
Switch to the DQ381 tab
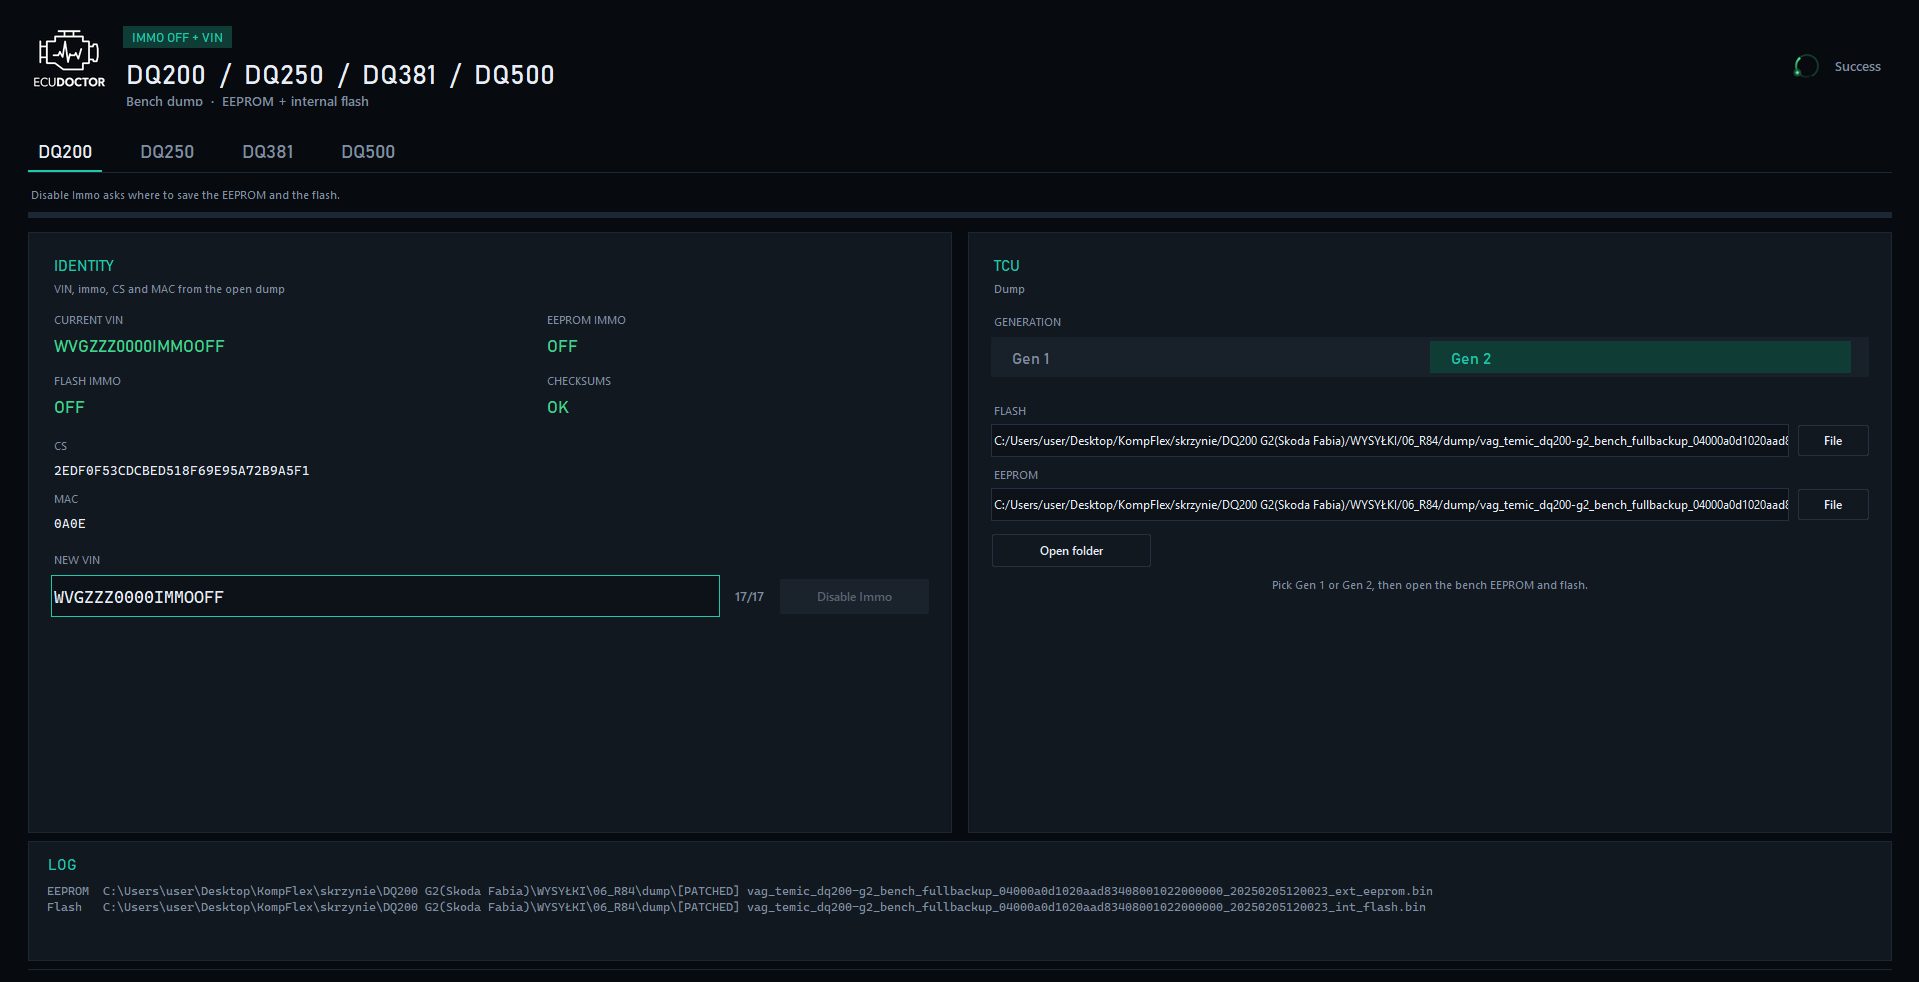[x=268, y=152]
